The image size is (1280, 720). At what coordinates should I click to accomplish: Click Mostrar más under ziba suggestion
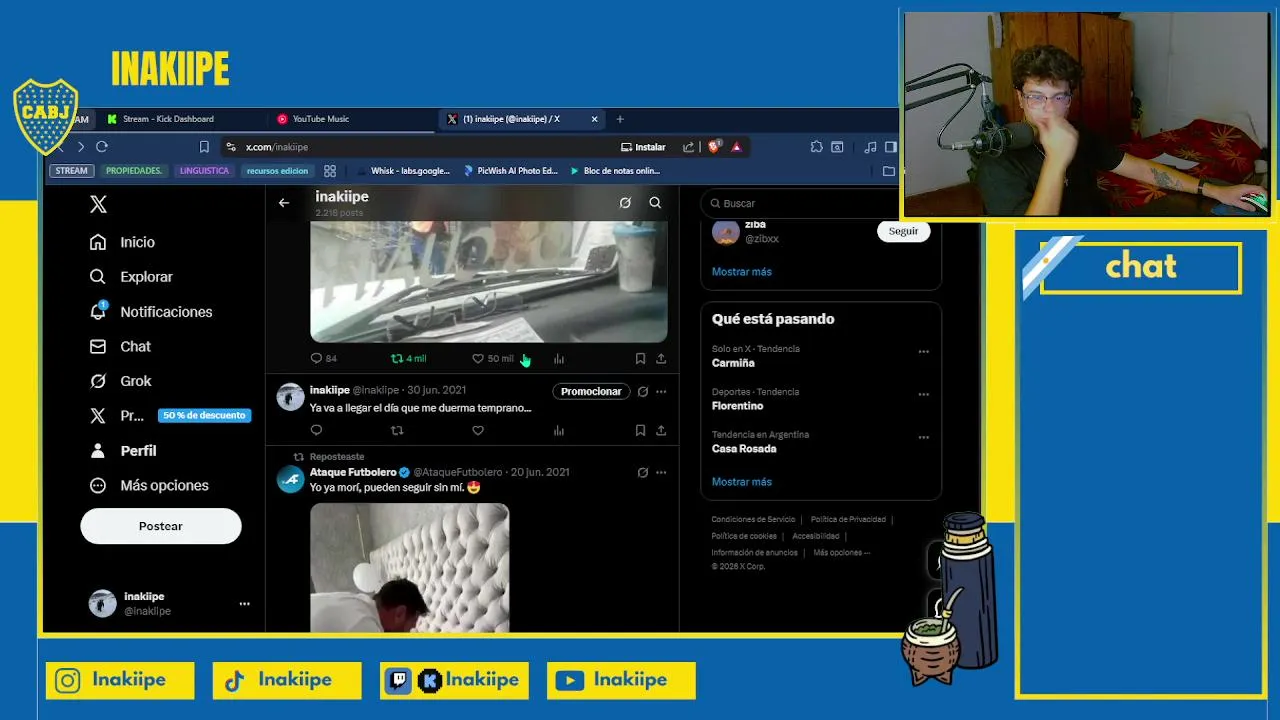(741, 272)
